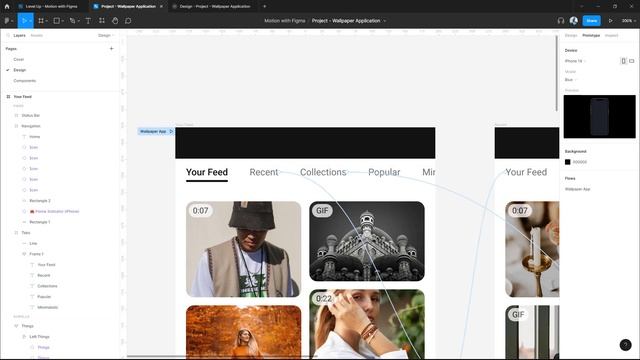The width and height of the screenshot is (640, 360).
Task: Open the file name dropdown chevron
Action: (x=384, y=21)
